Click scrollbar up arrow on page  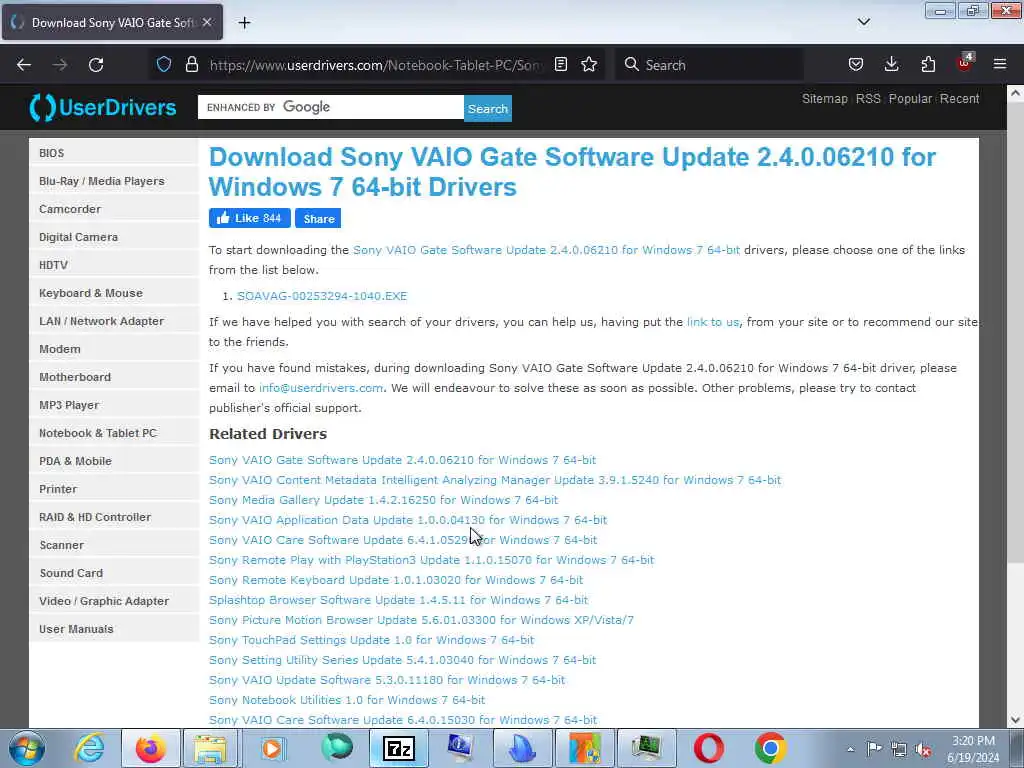point(1015,93)
